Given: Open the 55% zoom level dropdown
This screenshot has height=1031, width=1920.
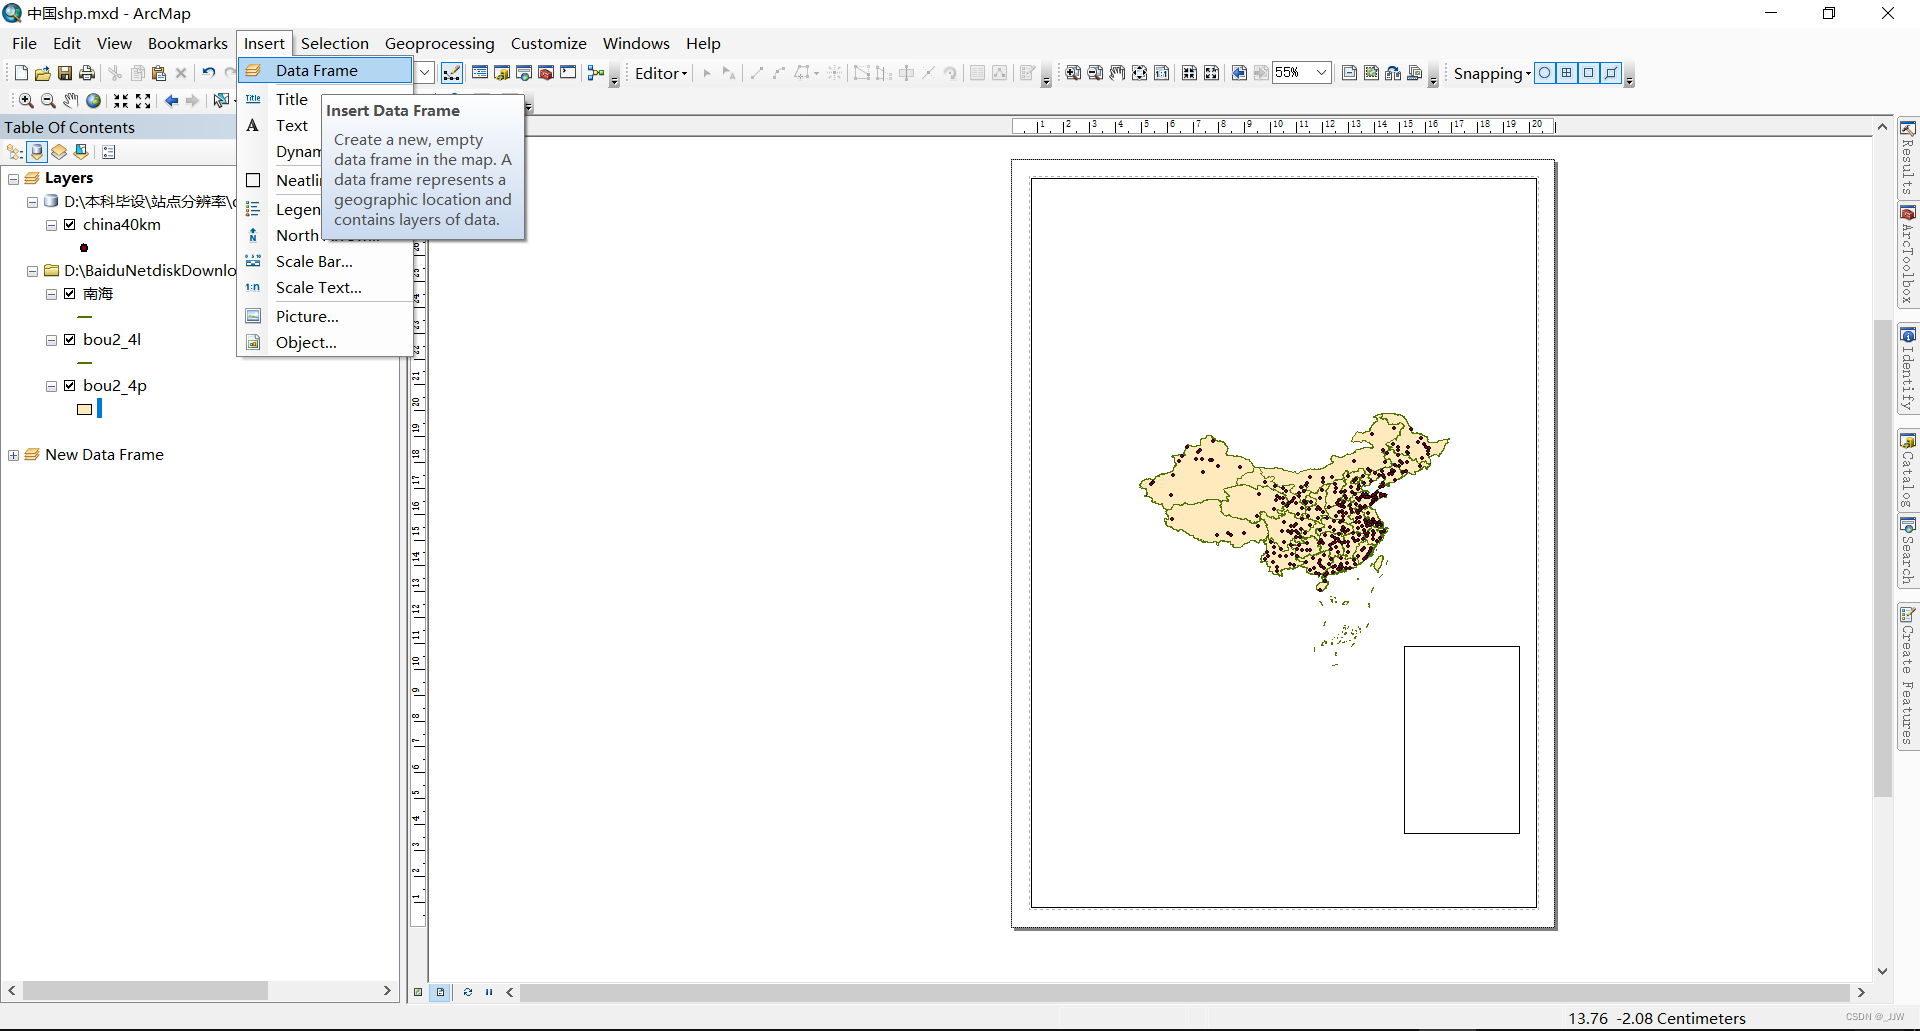Looking at the screenshot, I should point(1322,72).
